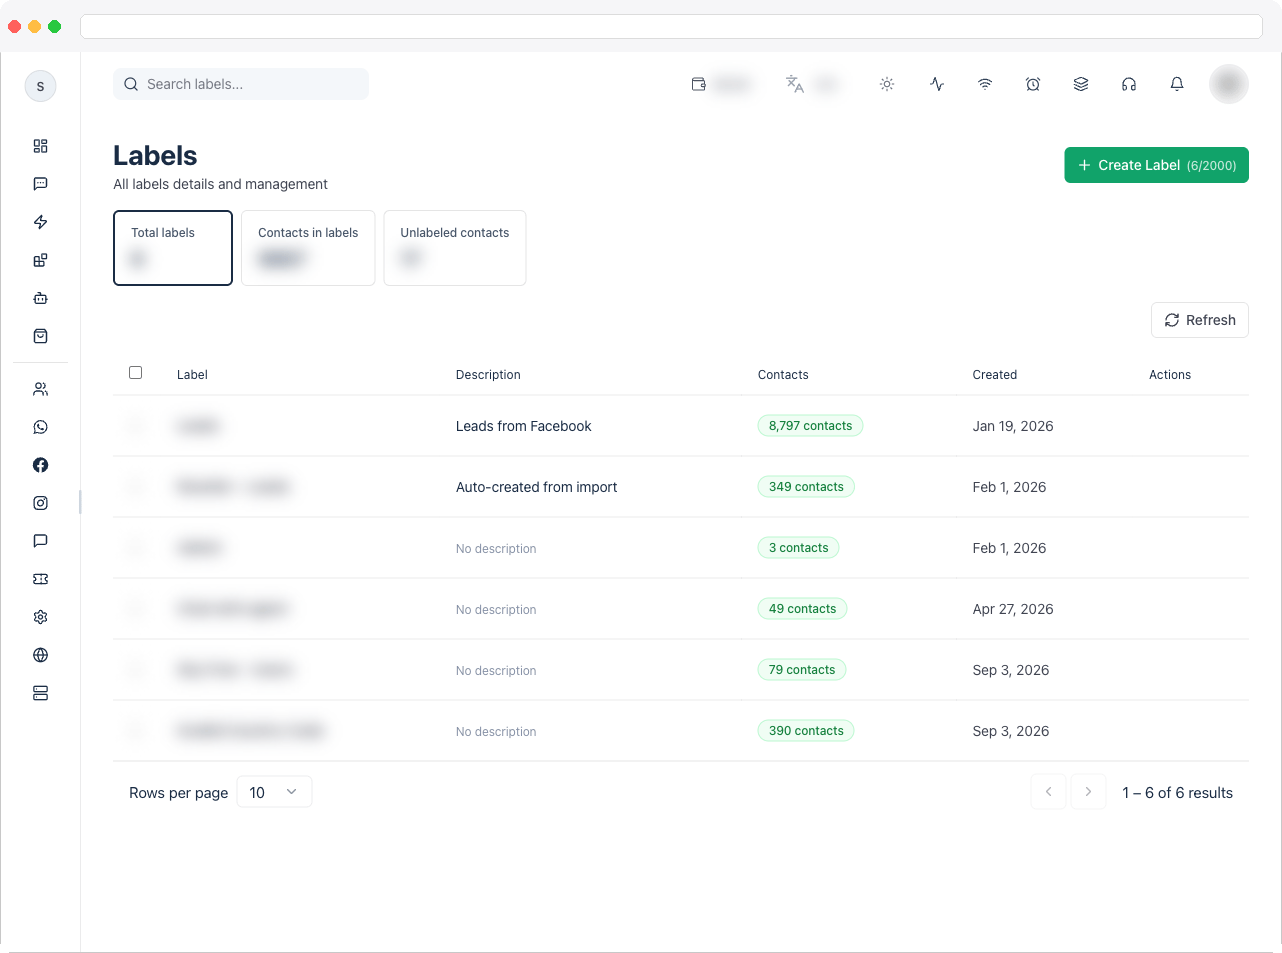Click the globe sidebar icon
The image size is (1282, 953).
point(40,655)
